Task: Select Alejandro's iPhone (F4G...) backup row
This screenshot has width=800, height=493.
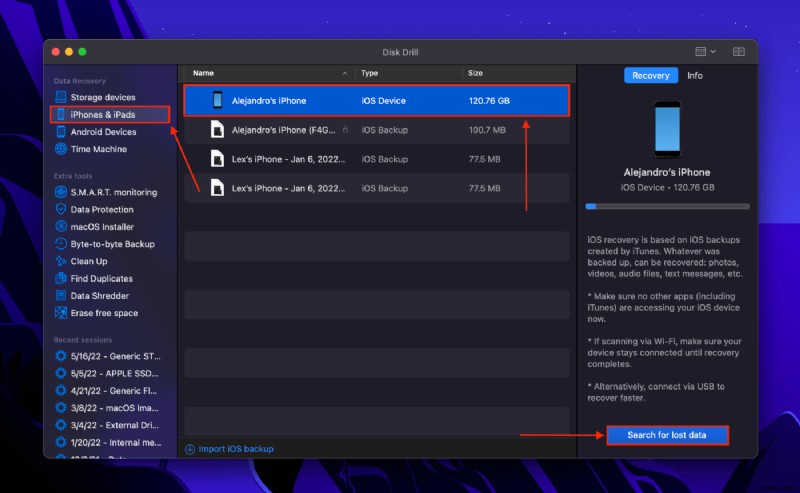Action: click(377, 130)
